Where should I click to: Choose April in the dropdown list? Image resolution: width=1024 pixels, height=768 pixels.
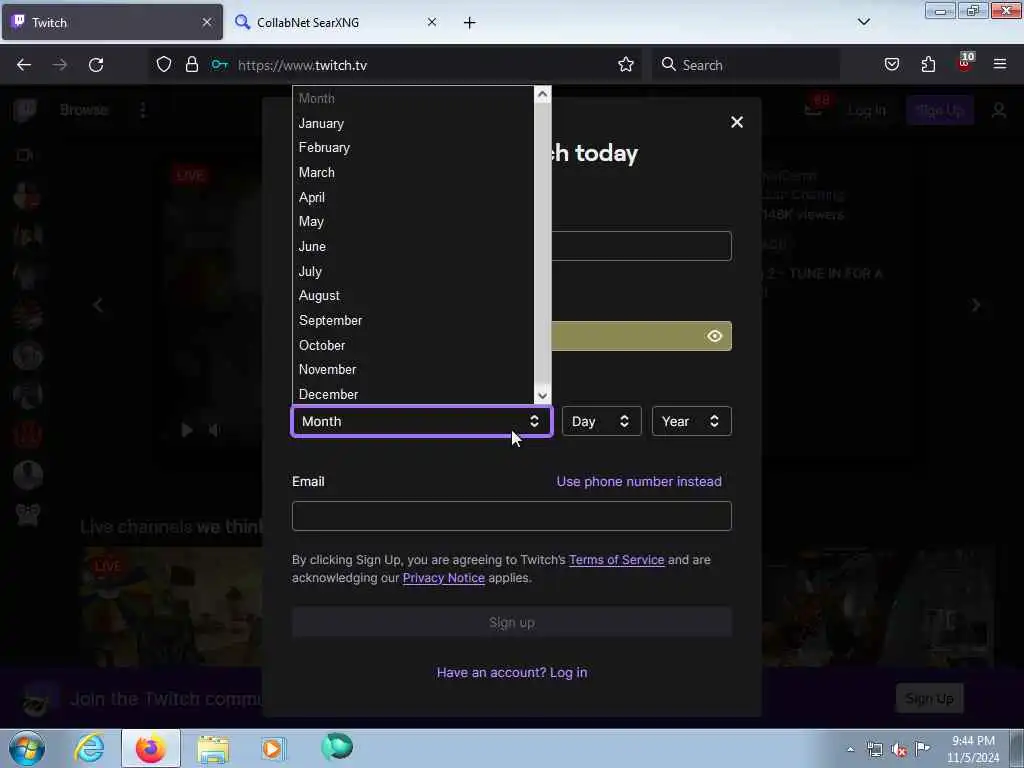coord(413,197)
